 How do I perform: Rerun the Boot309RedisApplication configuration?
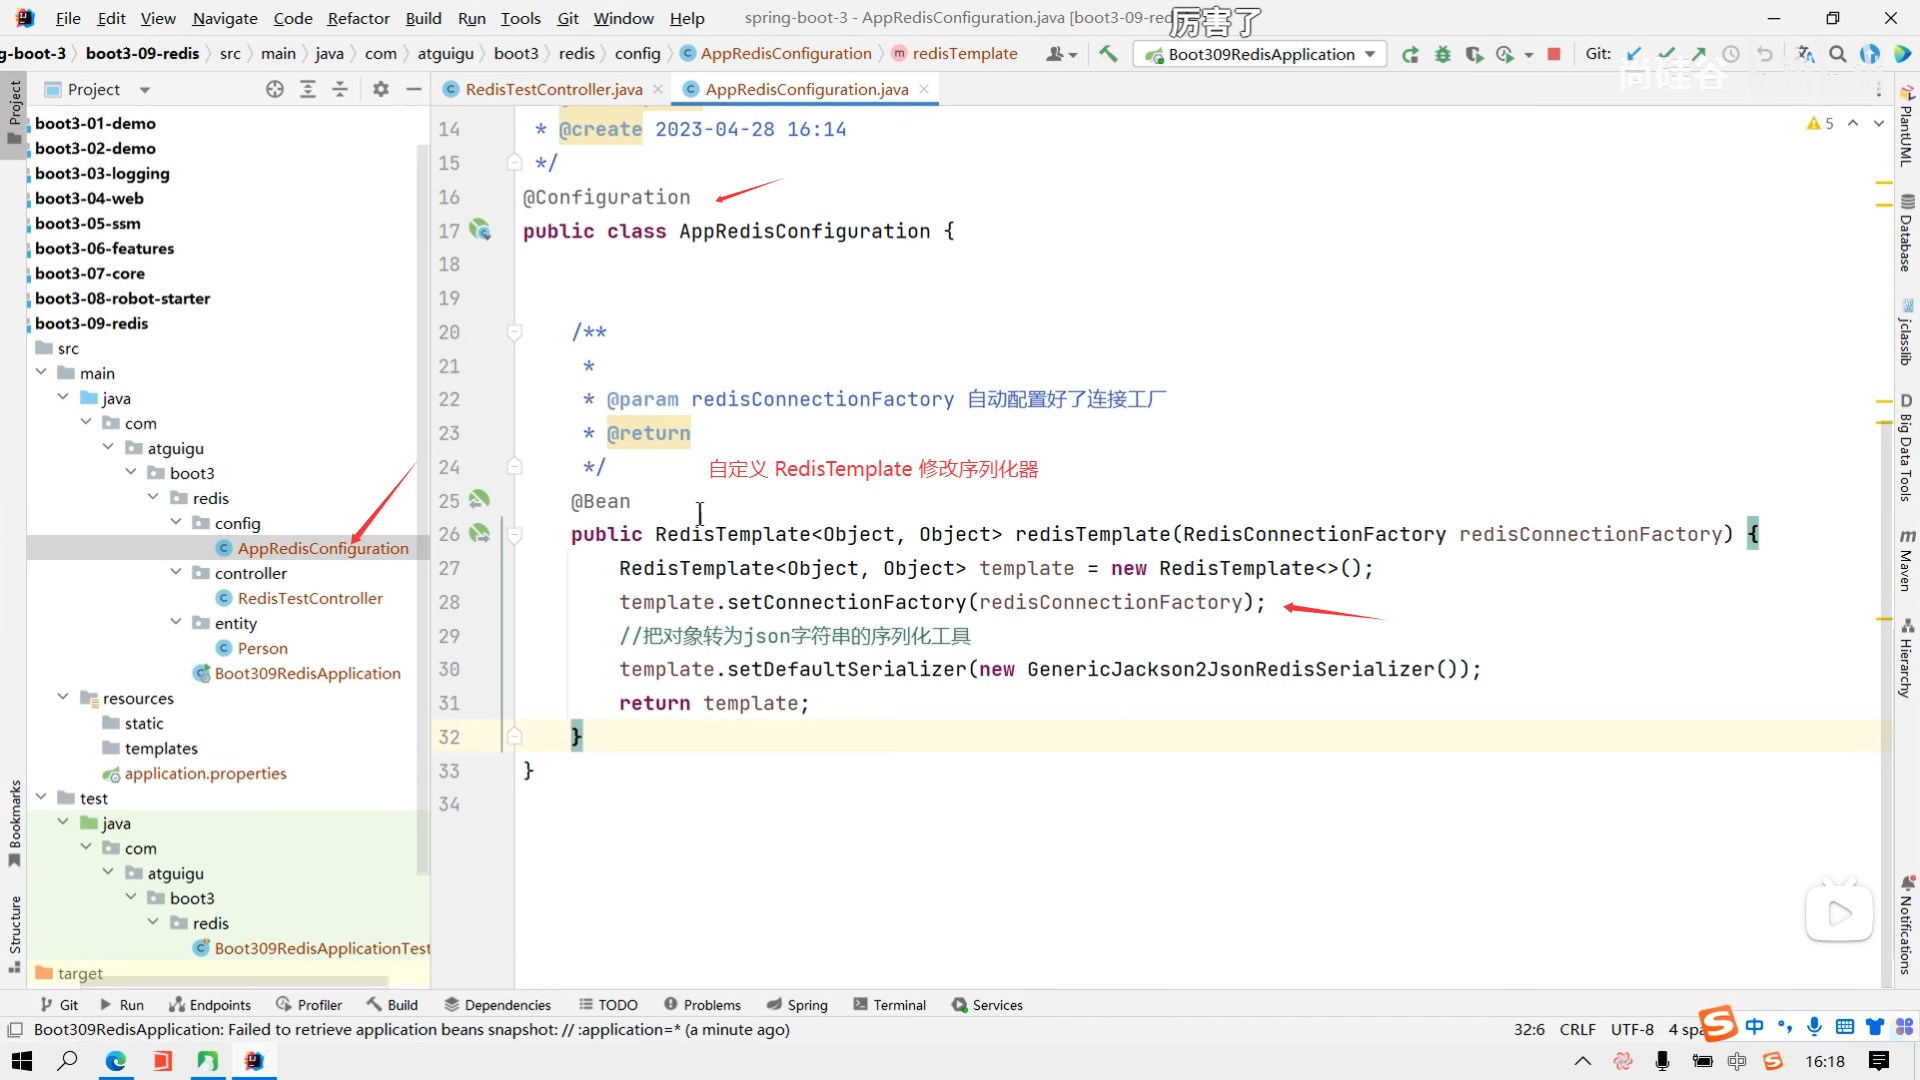pos(1410,54)
